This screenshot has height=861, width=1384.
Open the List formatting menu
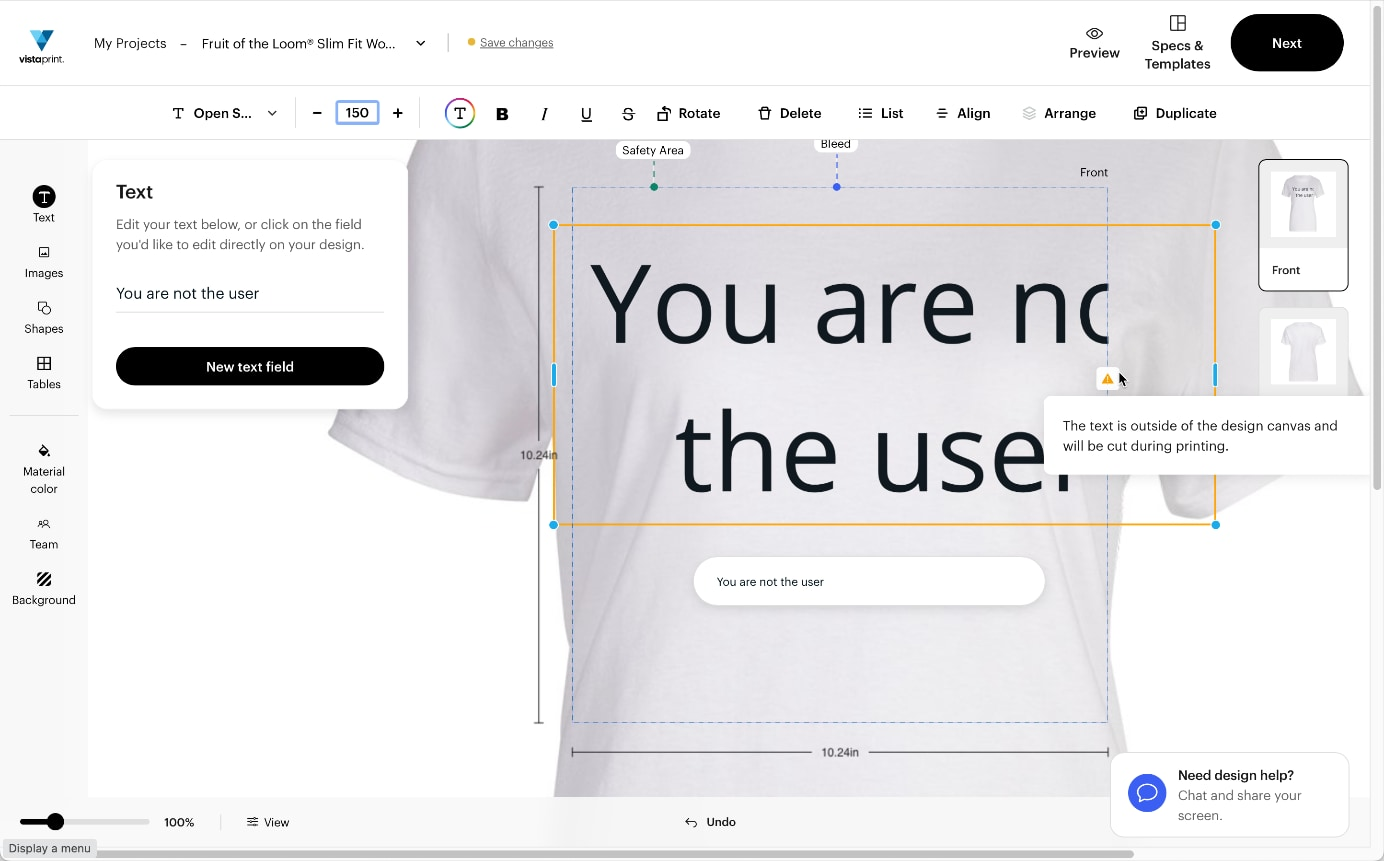[x=880, y=114]
